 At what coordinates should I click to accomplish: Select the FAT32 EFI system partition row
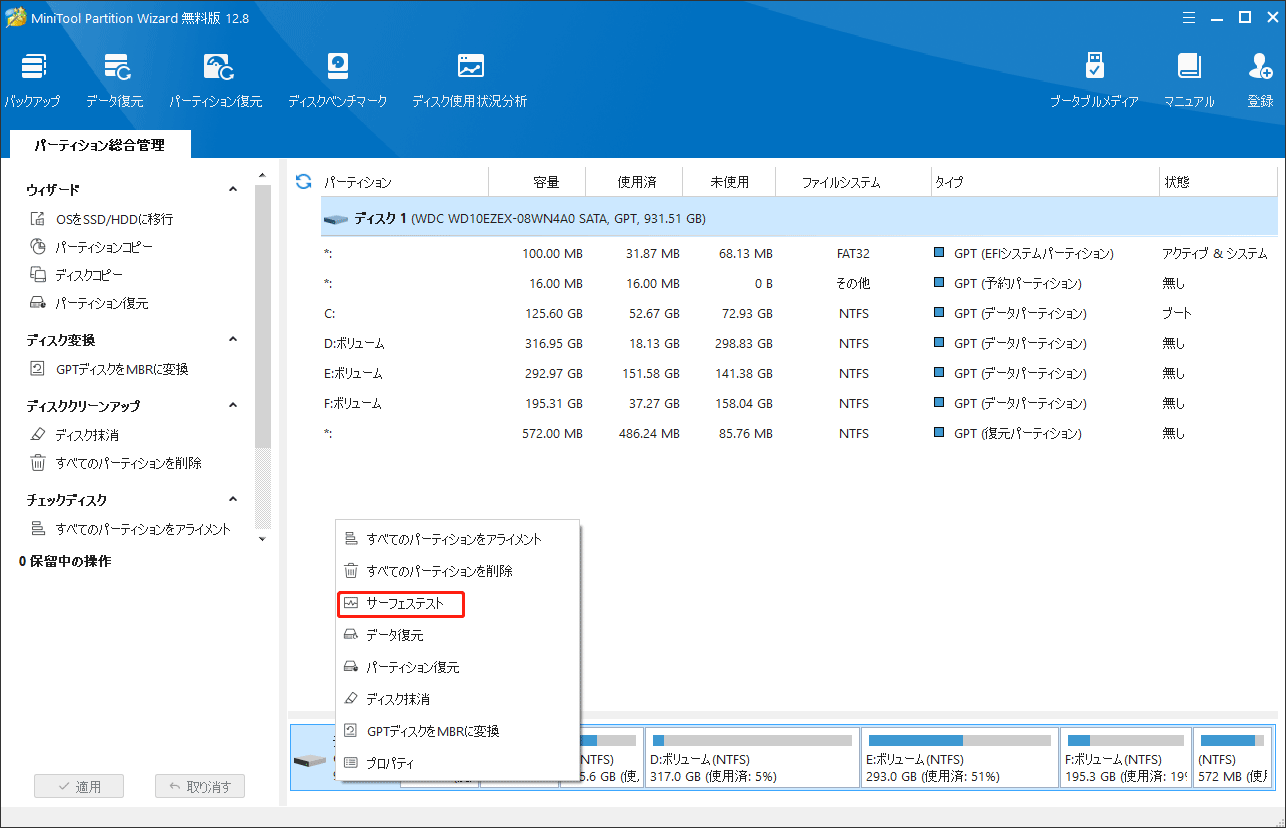pos(799,253)
